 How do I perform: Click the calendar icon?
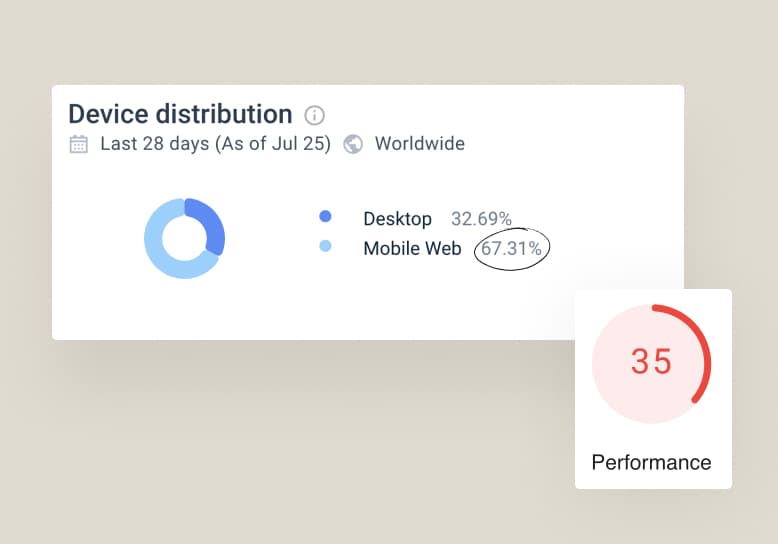pyautogui.click(x=78, y=144)
